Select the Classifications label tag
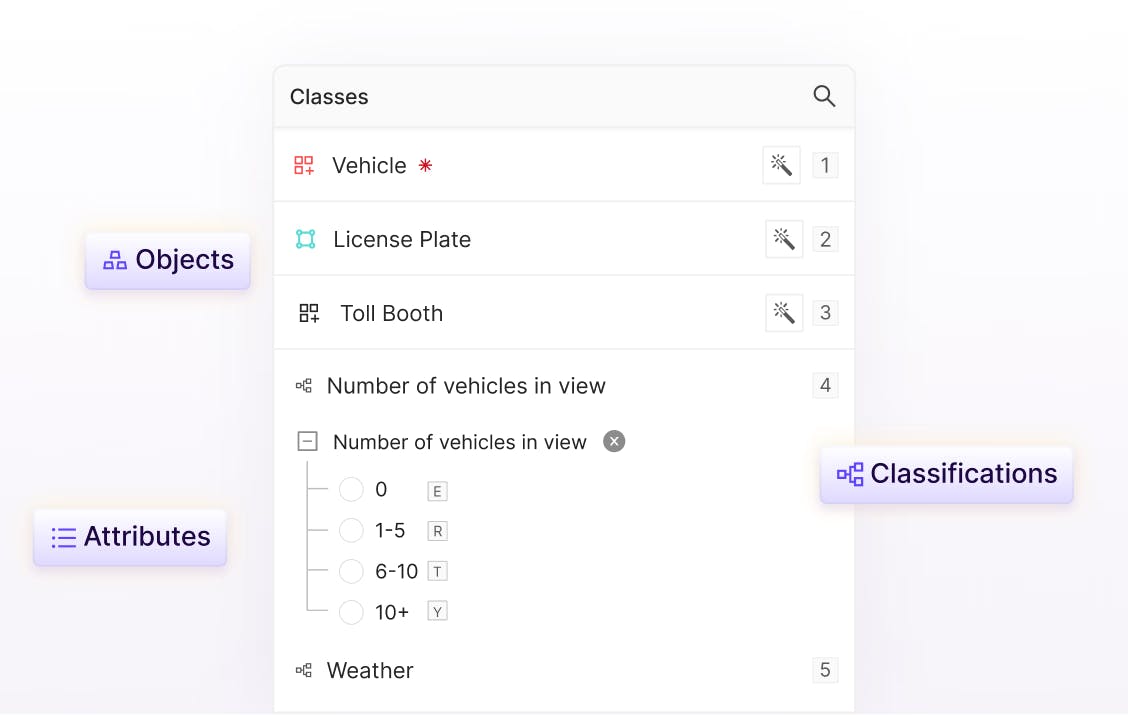The image size is (1128, 715). pos(947,474)
